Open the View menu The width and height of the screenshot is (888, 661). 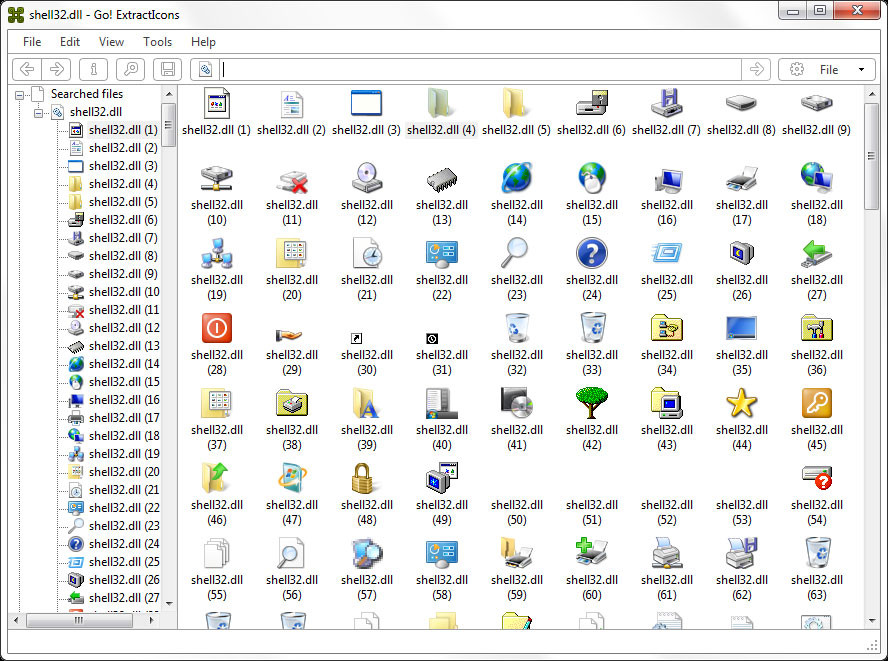tap(111, 42)
